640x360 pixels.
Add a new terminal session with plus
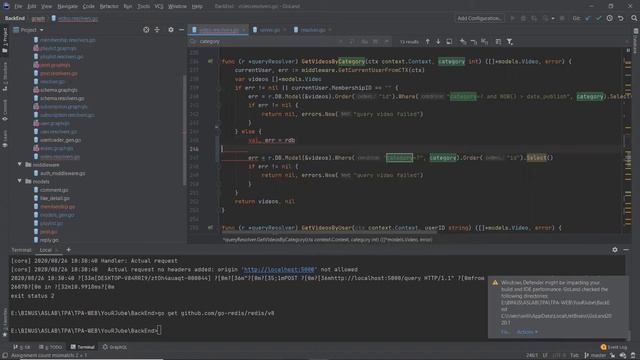(x=68, y=250)
